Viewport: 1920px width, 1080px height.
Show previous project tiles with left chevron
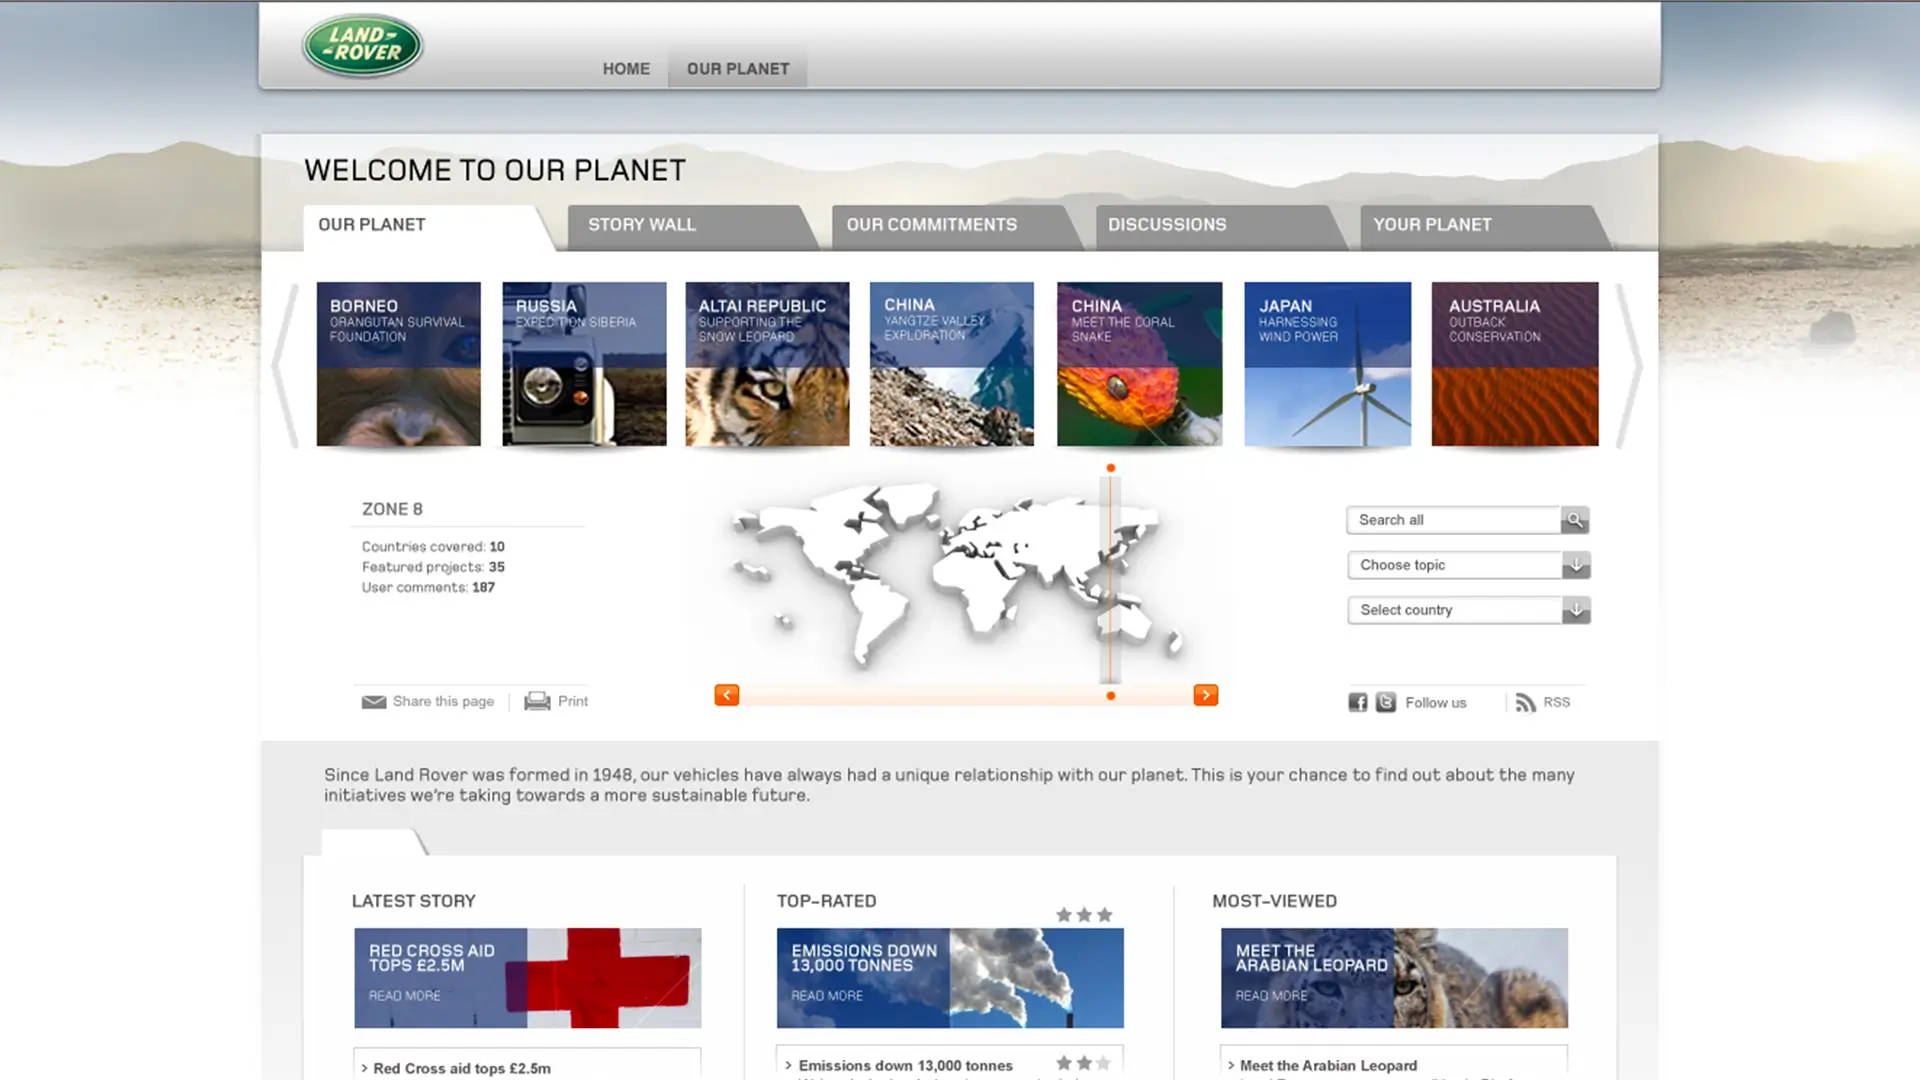click(x=286, y=366)
